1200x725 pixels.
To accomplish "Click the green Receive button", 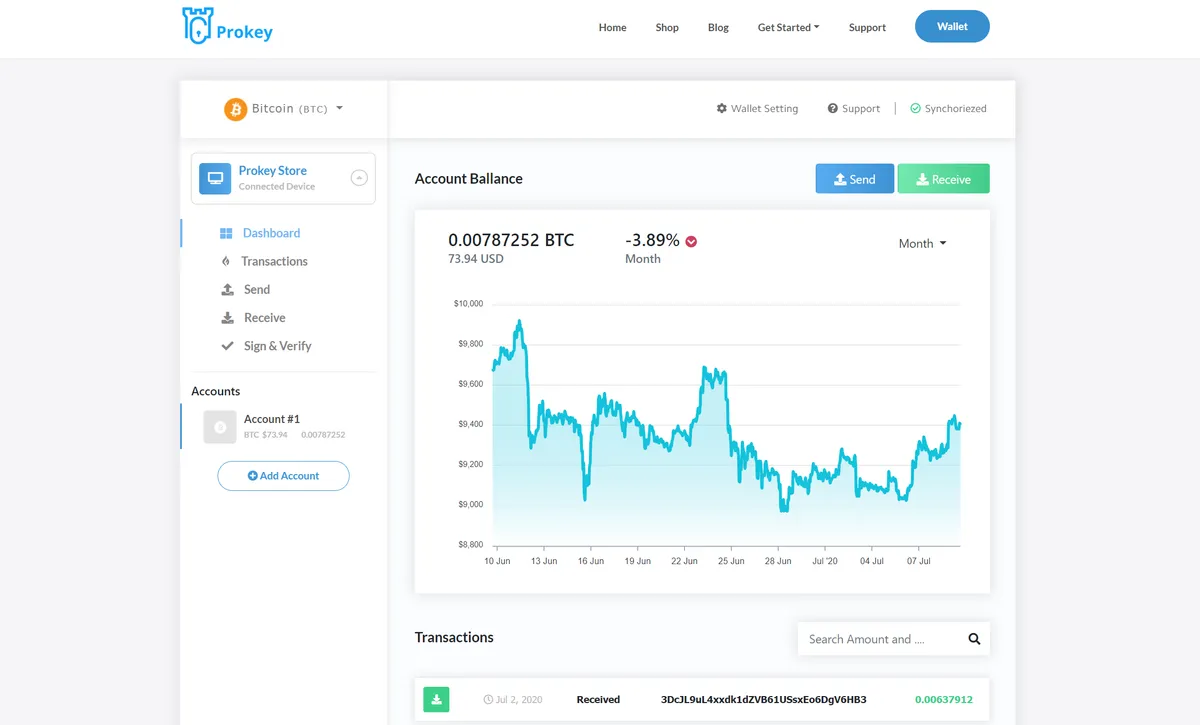I will pos(943,178).
